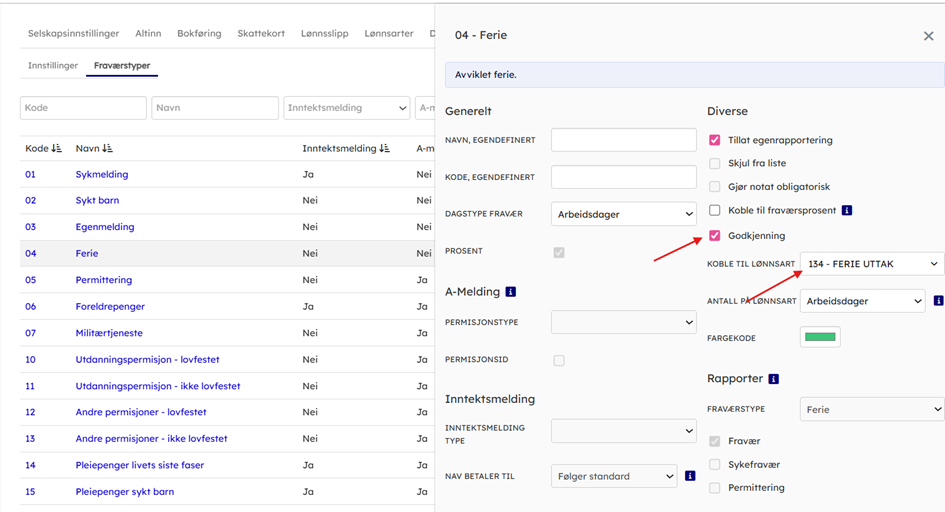
Task: Open the Sykmelding absence type link
Action: tap(102, 174)
